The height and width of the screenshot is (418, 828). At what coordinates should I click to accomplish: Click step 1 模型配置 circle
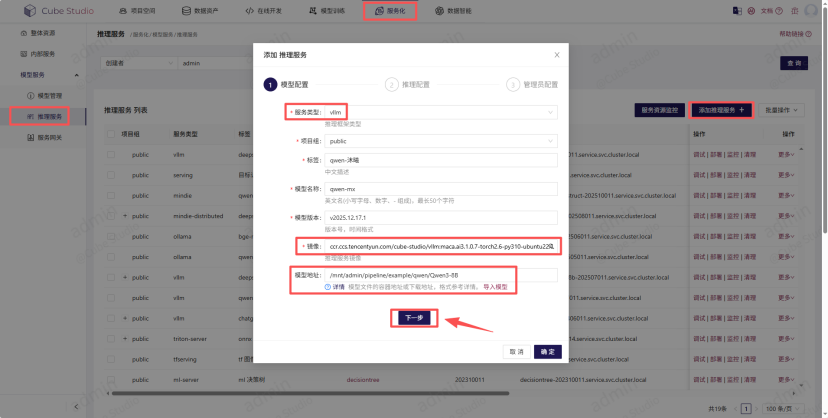click(x=270, y=84)
